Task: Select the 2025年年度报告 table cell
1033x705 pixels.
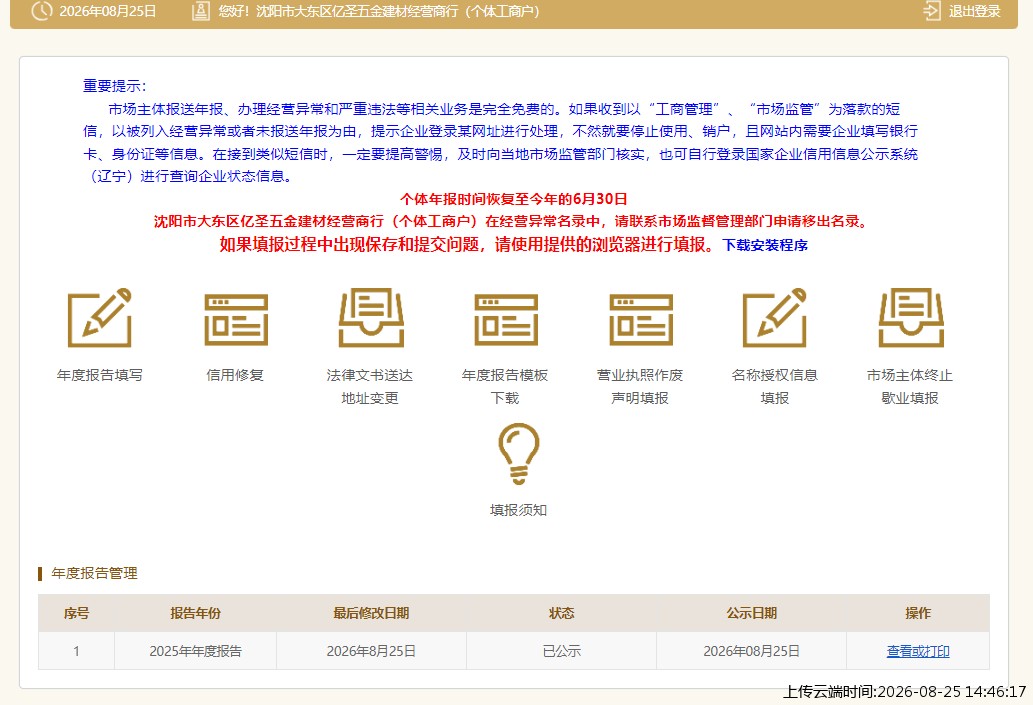Action: pos(196,651)
